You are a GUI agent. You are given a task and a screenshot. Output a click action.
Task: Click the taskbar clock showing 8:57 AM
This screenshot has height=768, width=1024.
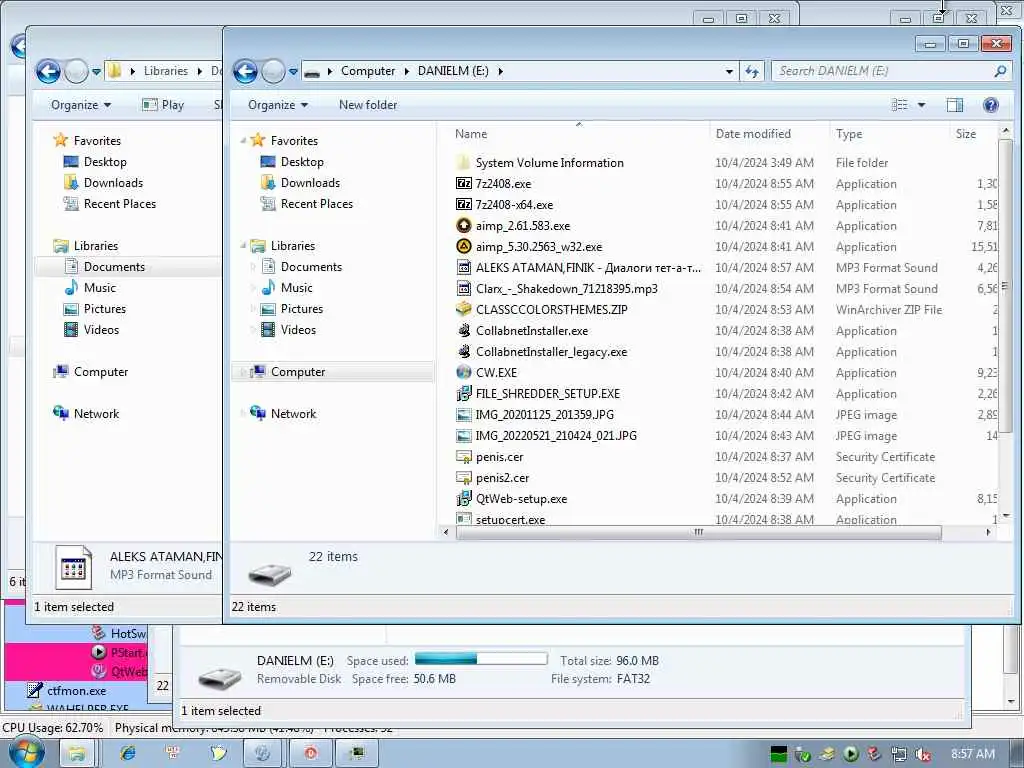973,754
